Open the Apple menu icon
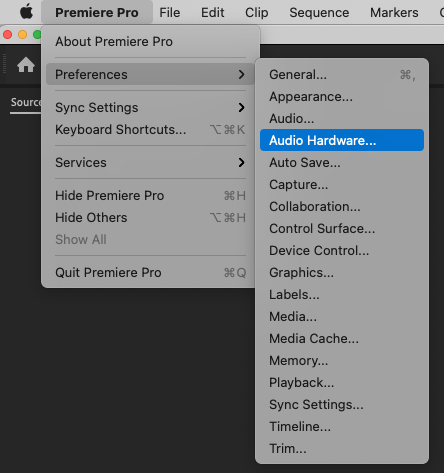The width and height of the screenshot is (444, 473). [x=26, y=12]
